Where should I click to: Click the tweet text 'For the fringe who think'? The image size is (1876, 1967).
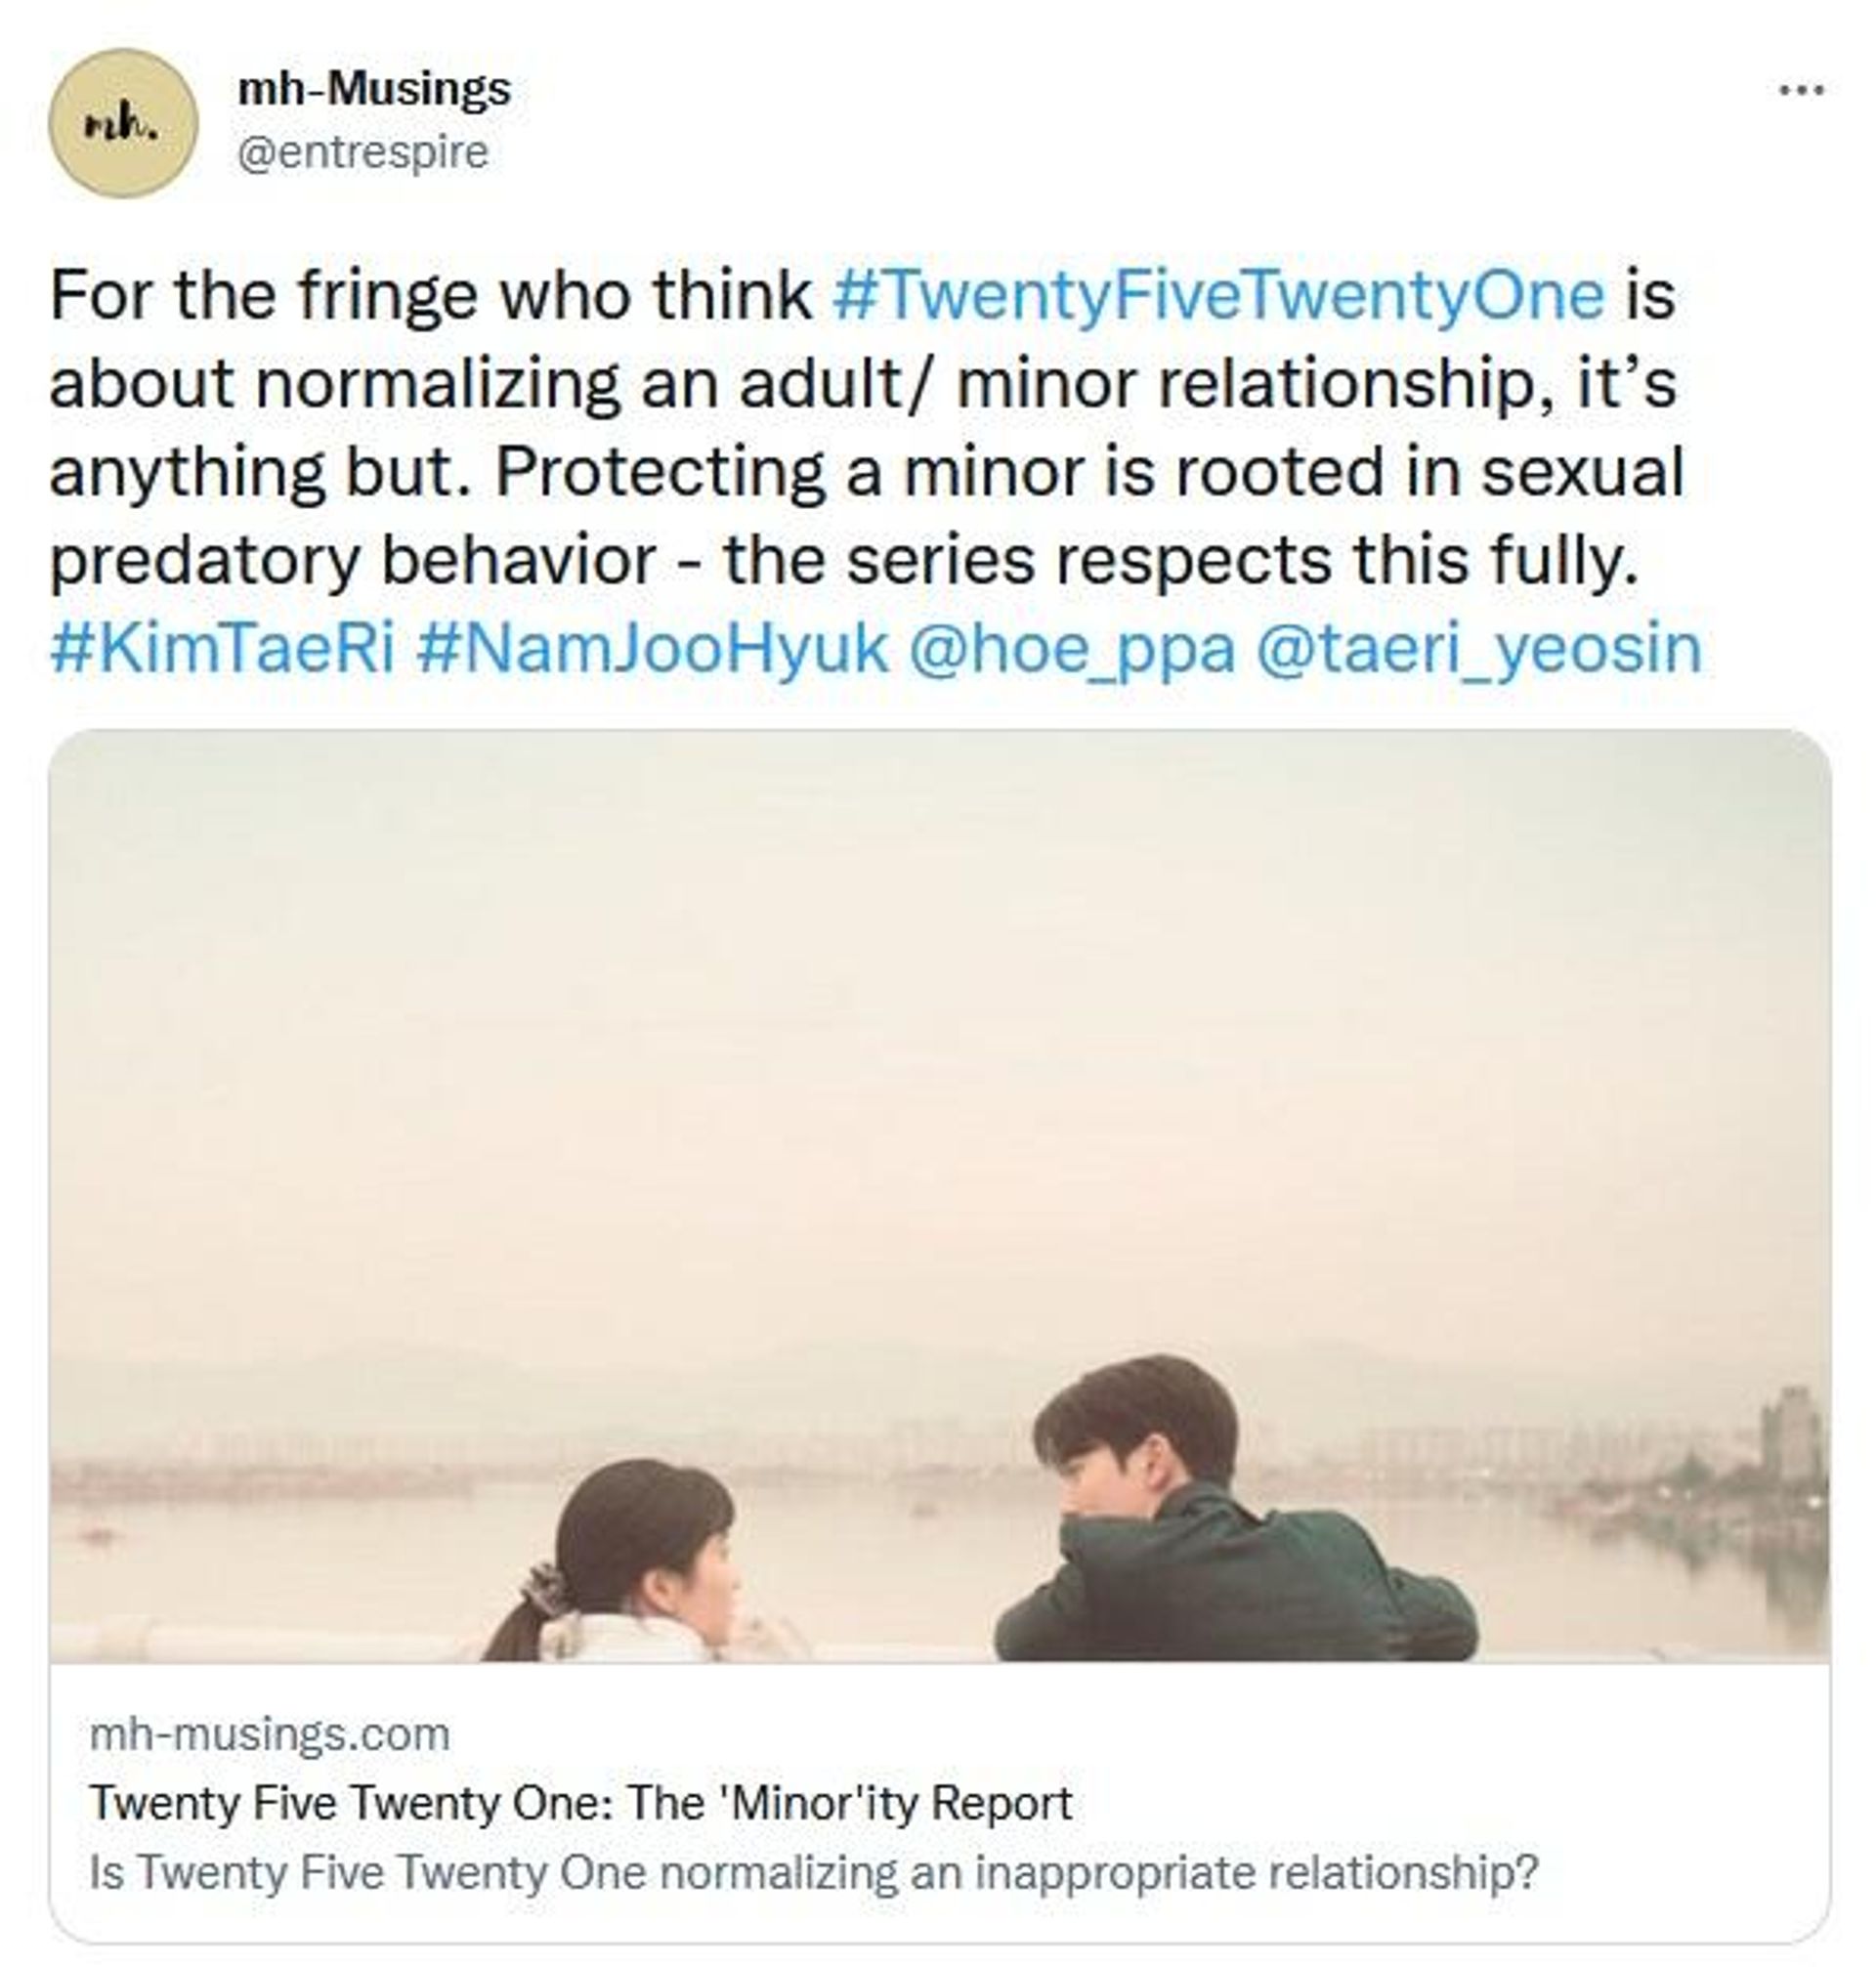pyautogui.click(x=431, y=295)
